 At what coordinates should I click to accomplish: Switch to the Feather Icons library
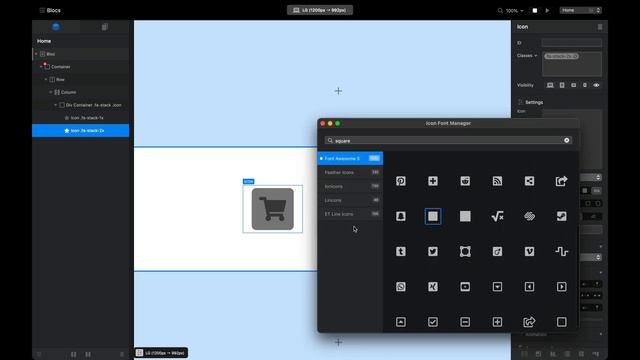pyautogui.click(x=350, y=172)
